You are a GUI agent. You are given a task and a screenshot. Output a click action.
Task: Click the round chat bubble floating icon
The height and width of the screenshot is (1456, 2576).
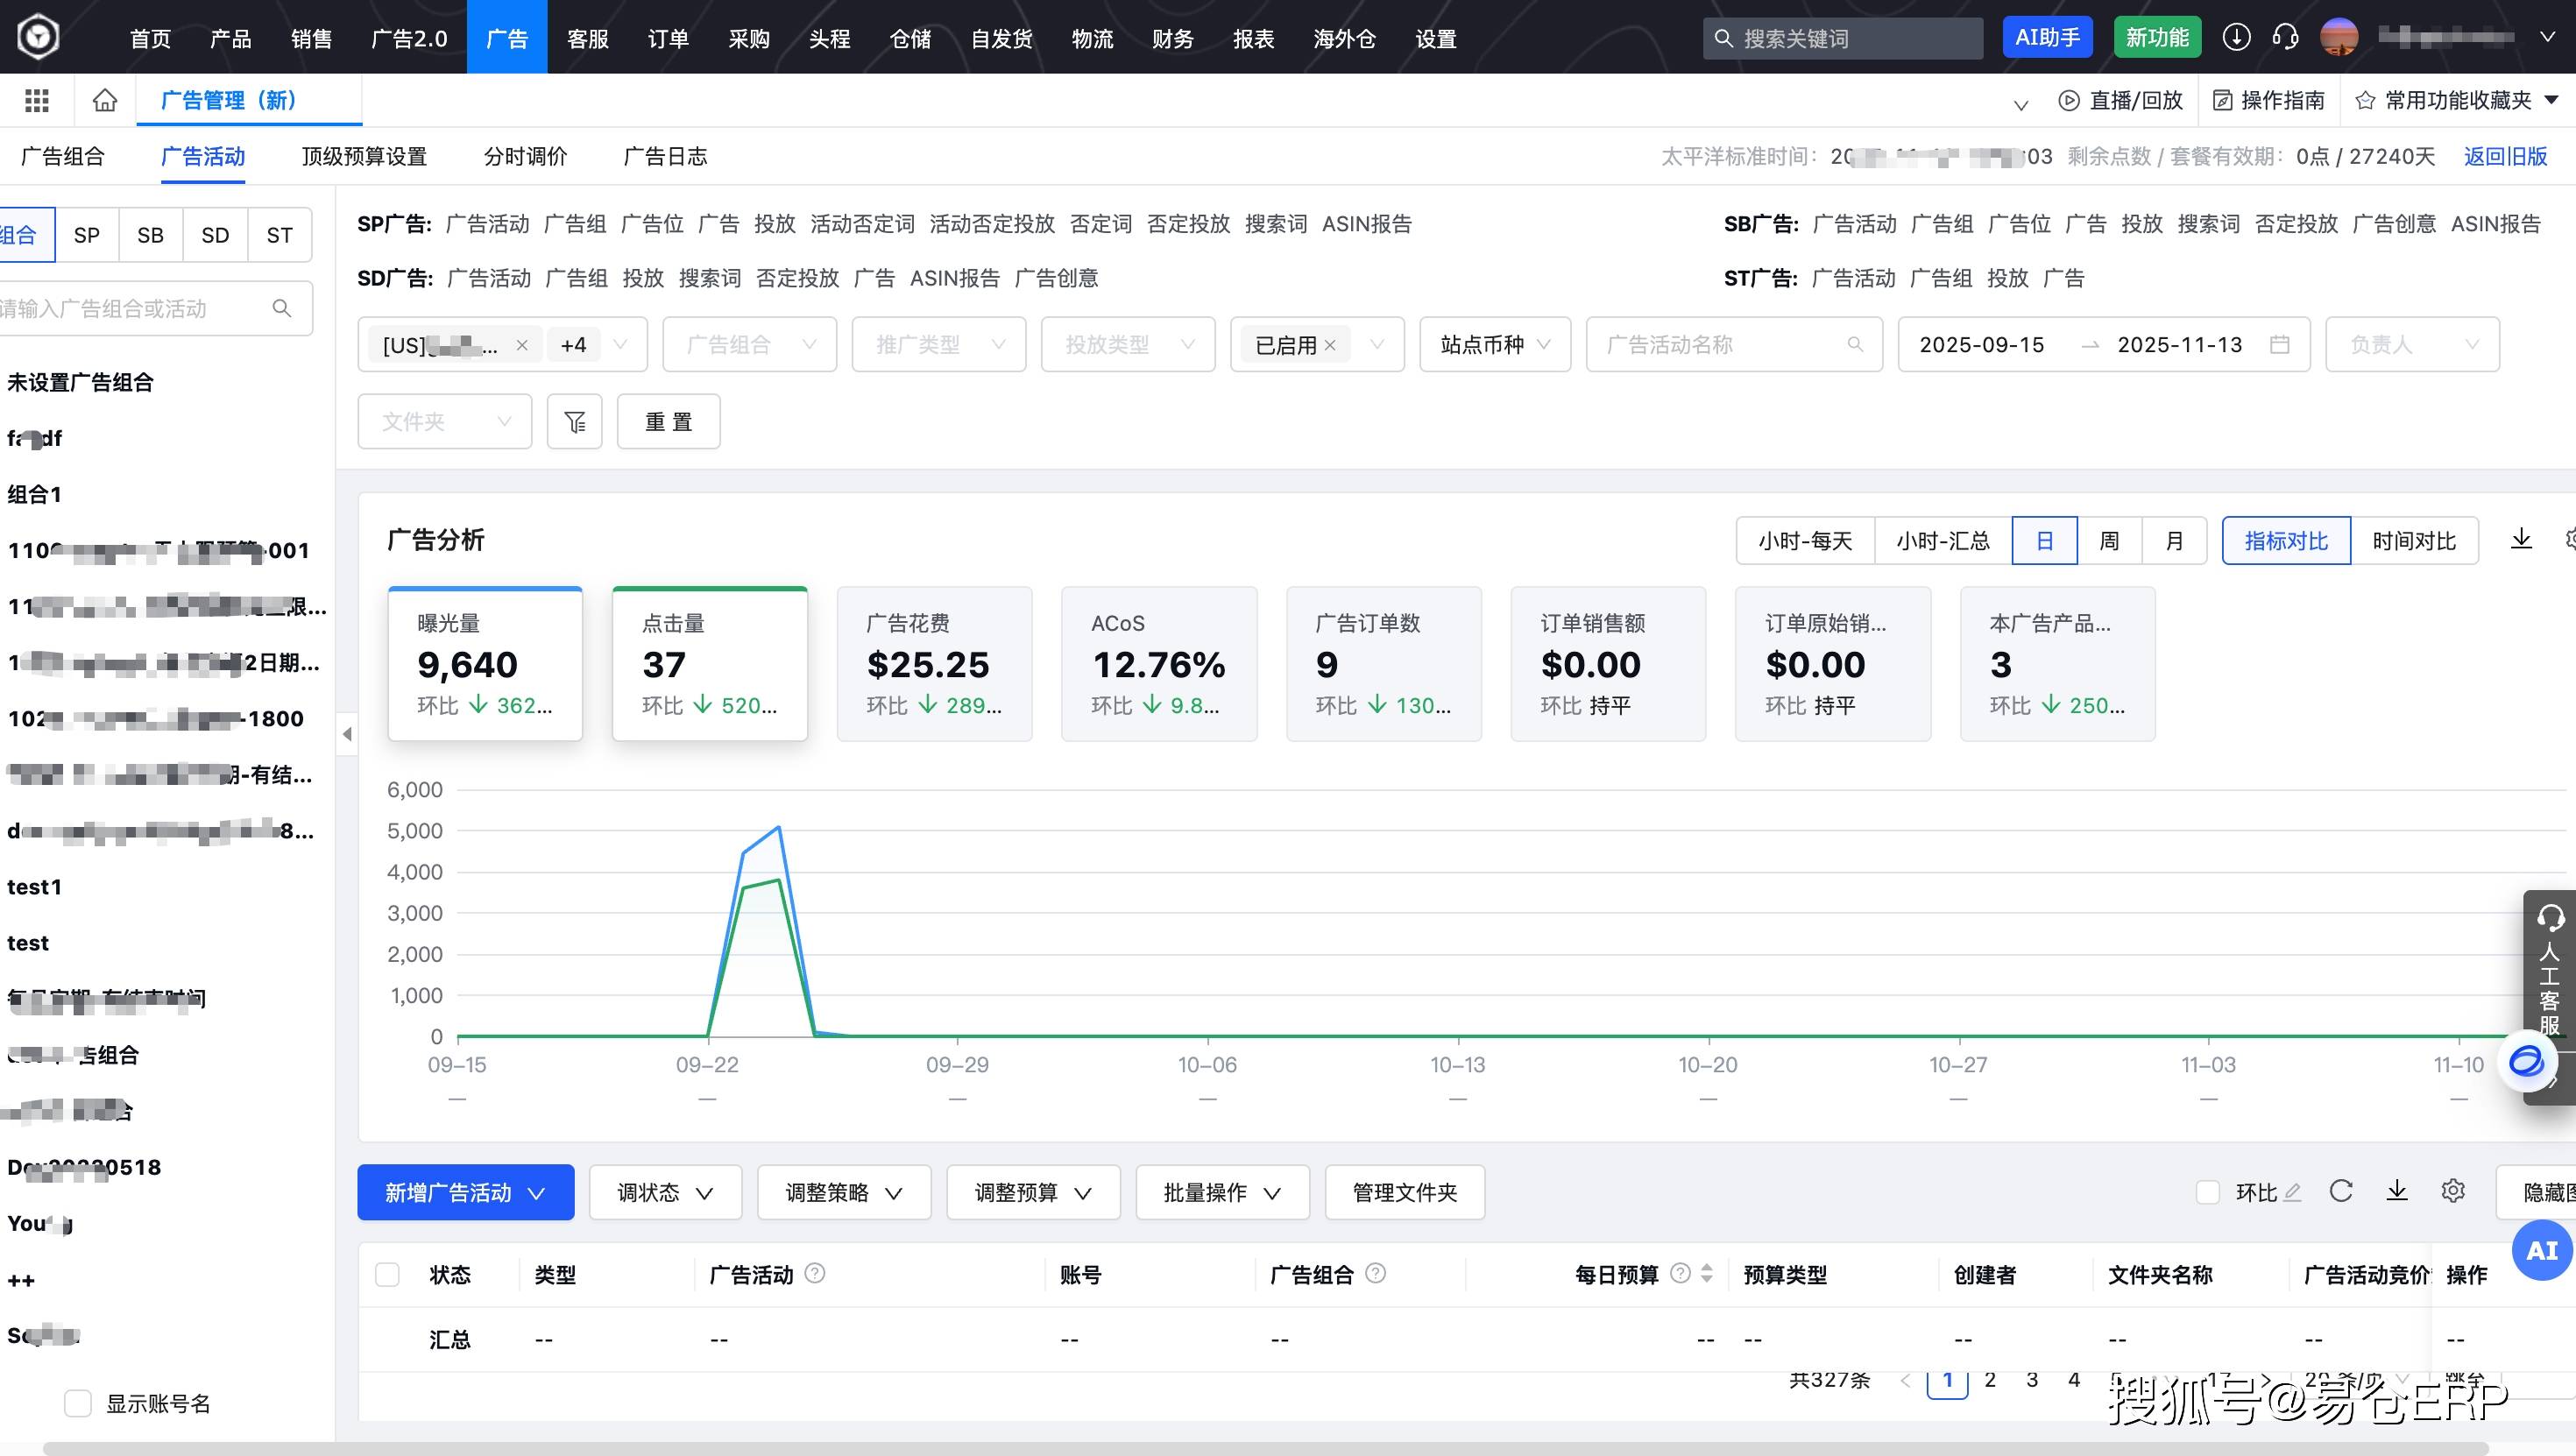point(2526,1061)
